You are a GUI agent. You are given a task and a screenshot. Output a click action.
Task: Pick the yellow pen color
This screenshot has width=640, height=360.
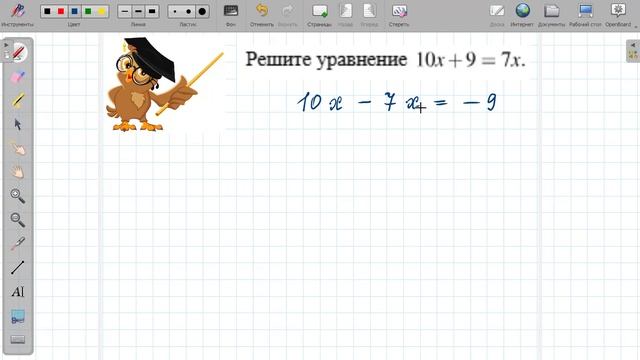coord(101,11)
